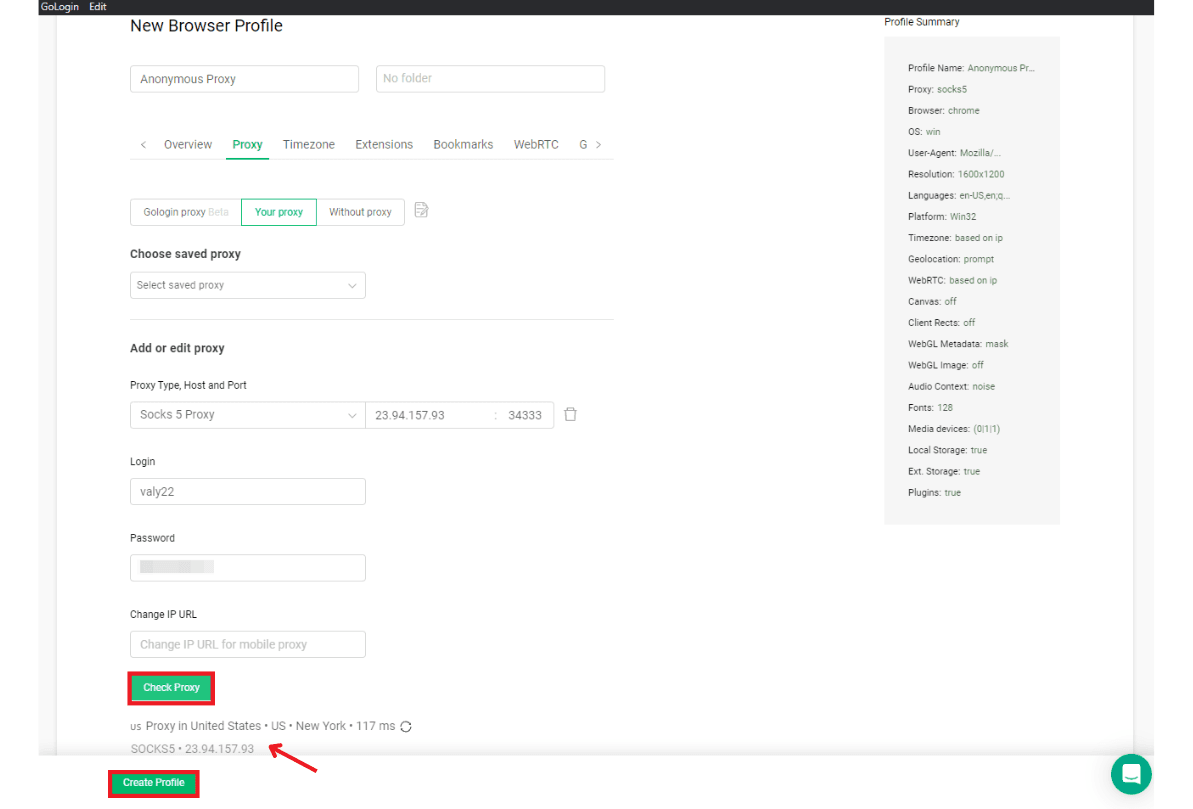Click the Anonymous Proxy profile name field
Screen dimensions: 1193x809
244,78
